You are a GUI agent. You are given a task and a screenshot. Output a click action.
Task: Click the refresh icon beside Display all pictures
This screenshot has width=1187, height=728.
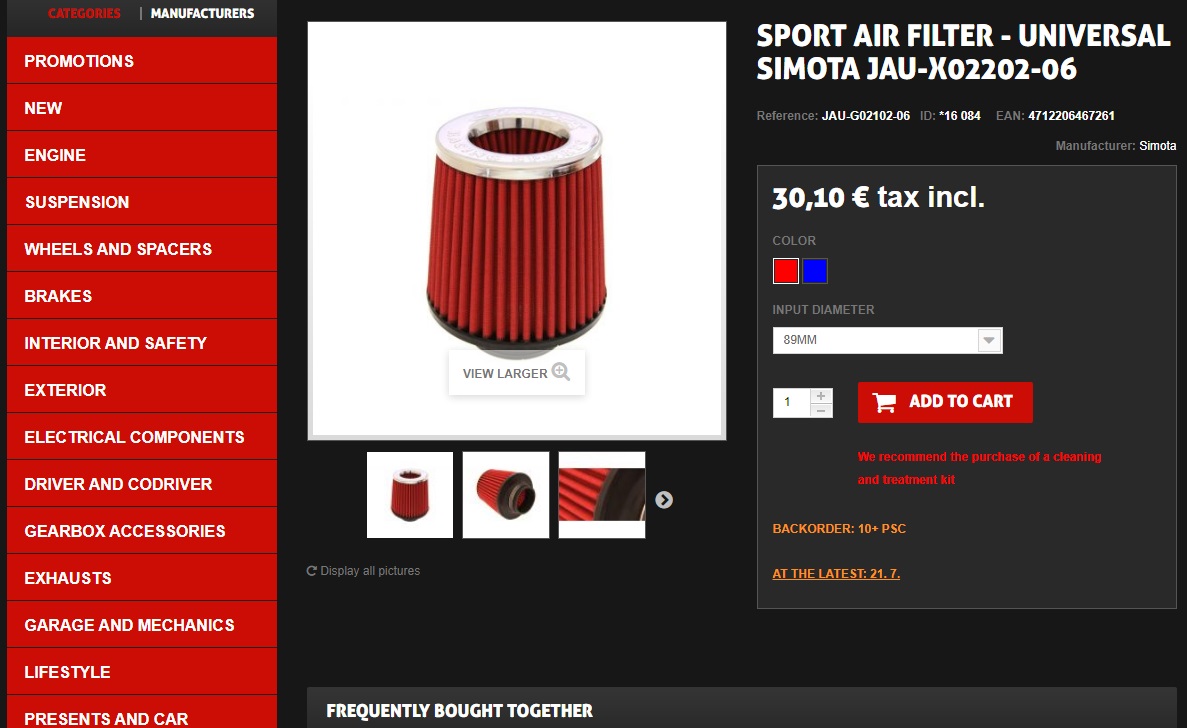pos(311,571)
